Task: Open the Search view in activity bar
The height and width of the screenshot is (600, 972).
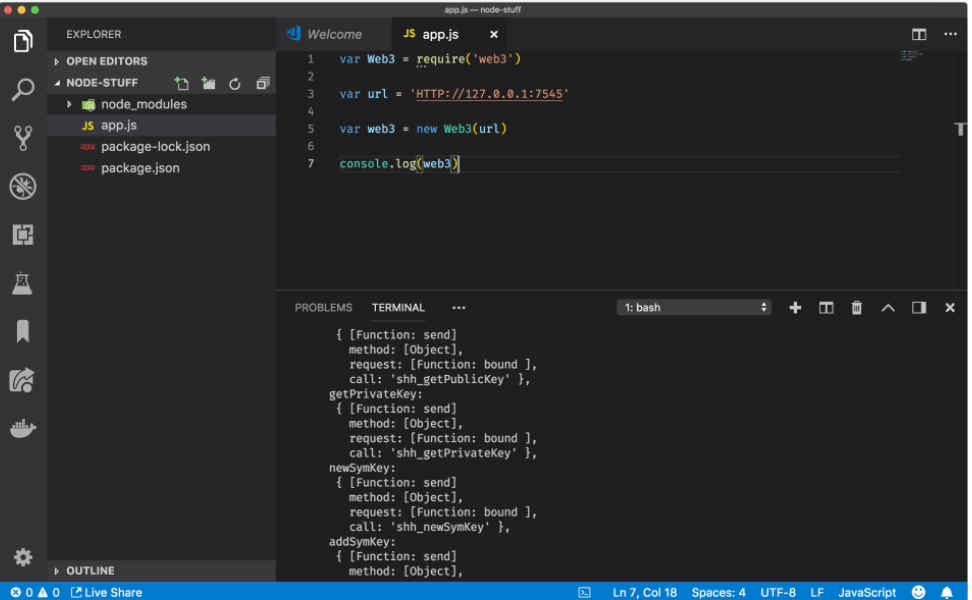Action: tap(23, 89)
